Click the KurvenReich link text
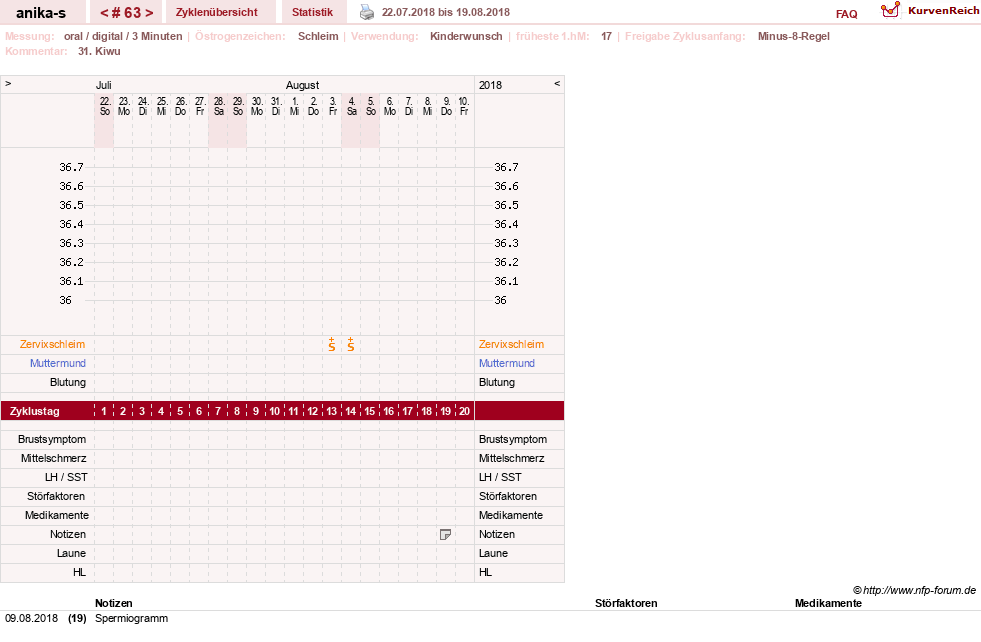 pyautogui.click(x=943, y=11)
